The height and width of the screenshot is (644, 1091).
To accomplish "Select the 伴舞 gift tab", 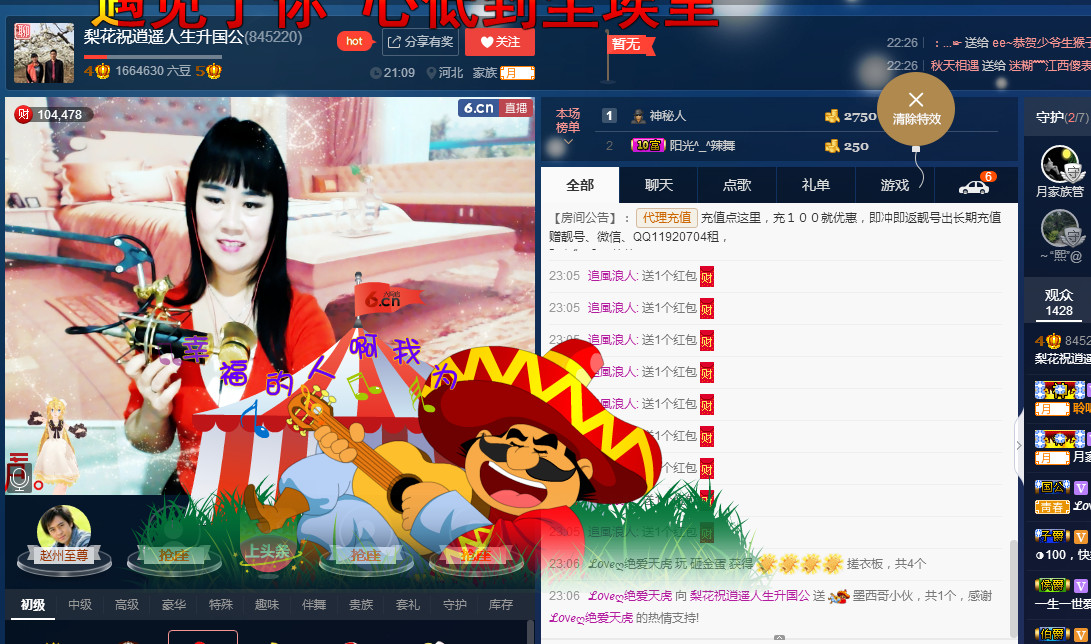I will click(x=314, y=604).
